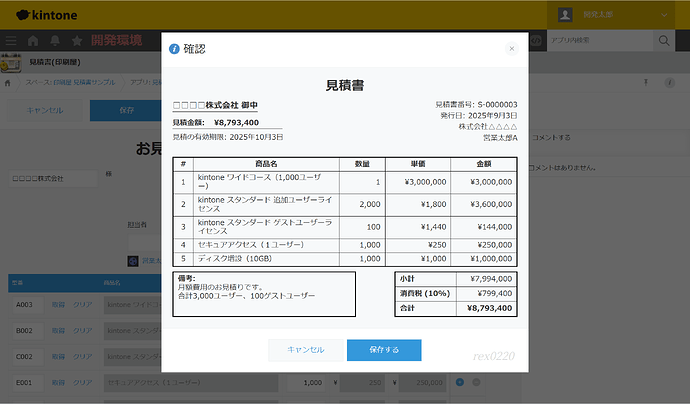Click the background 保存 button
The height and width of the screenshot is (404, 690).
(126, 110)
